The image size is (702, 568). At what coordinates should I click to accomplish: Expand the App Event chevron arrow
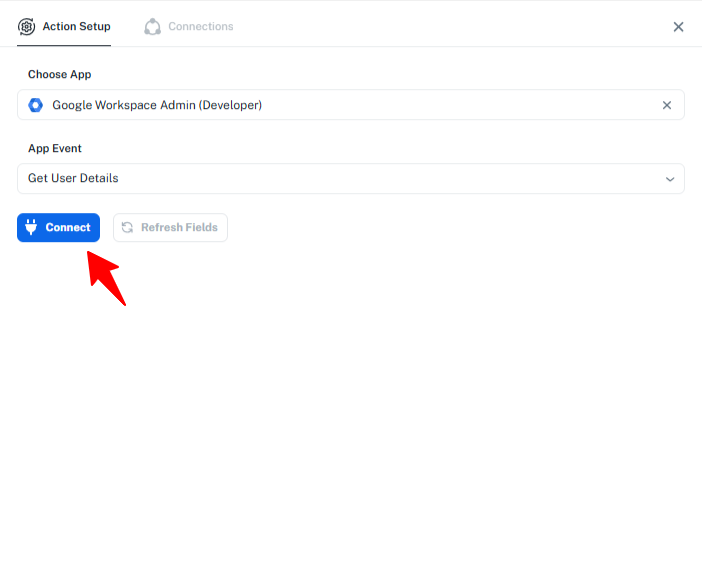pyautogui.click(x=670, y=179)
